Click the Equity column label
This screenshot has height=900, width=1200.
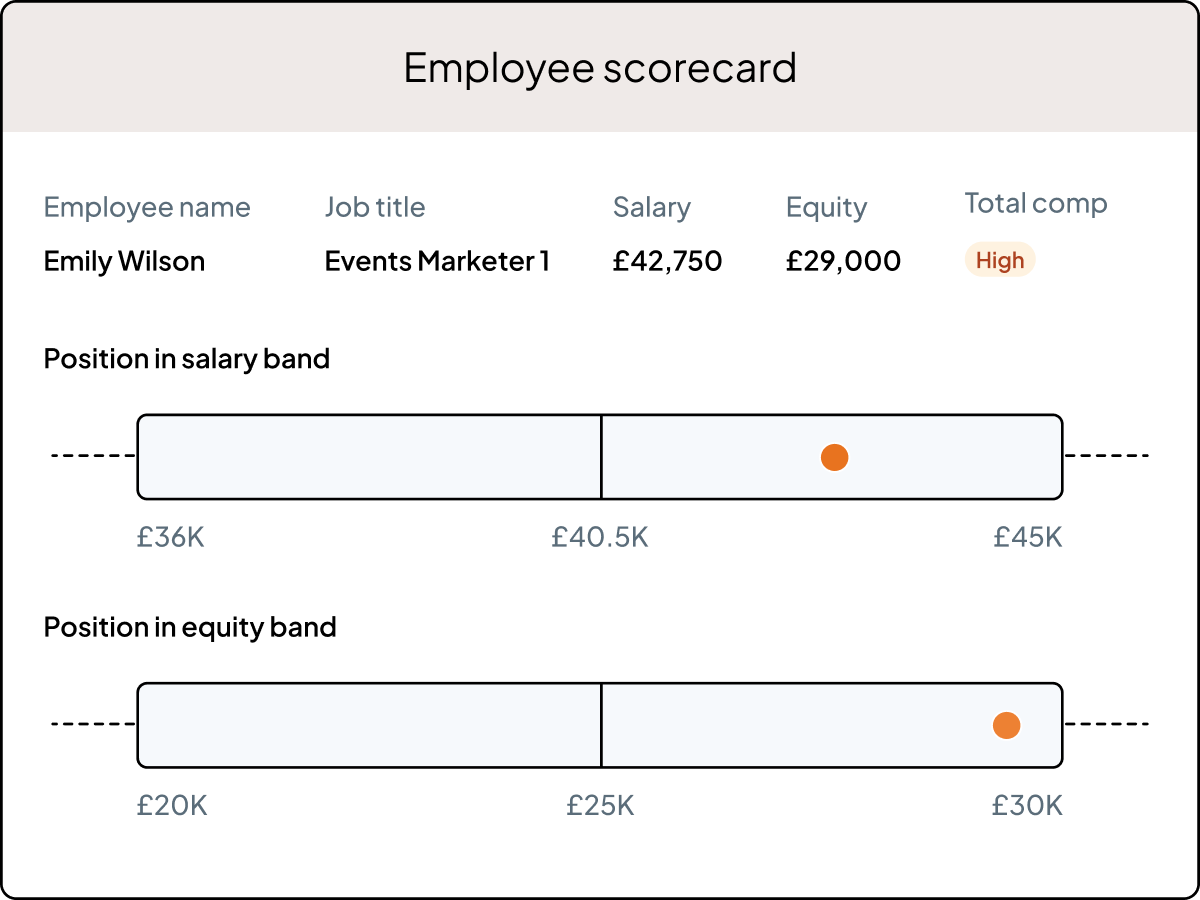pyautogui.click(x=826, y=207)
